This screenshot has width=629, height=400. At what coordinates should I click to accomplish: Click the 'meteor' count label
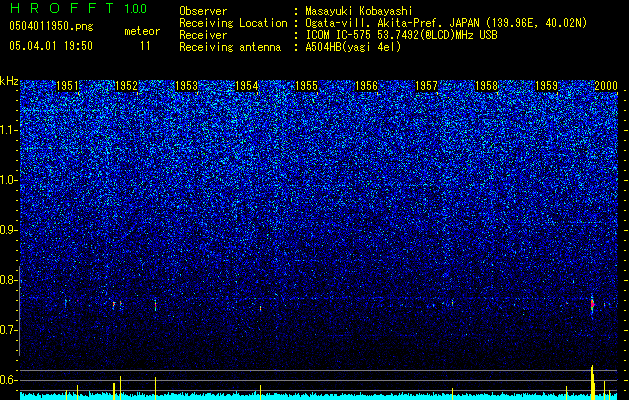click(142, 31)
